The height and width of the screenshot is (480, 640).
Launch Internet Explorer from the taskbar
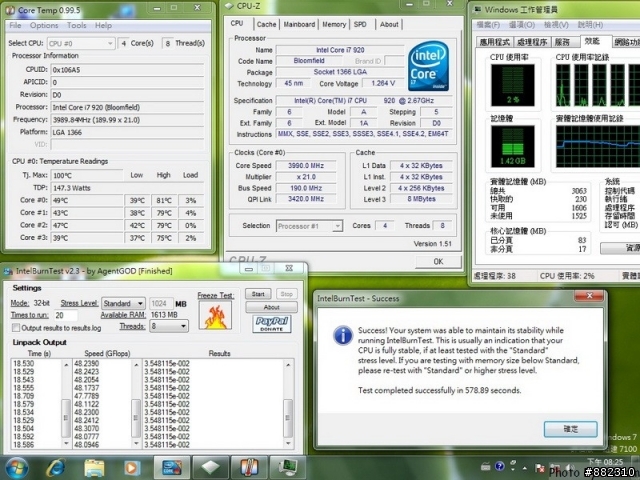point(56,468)
